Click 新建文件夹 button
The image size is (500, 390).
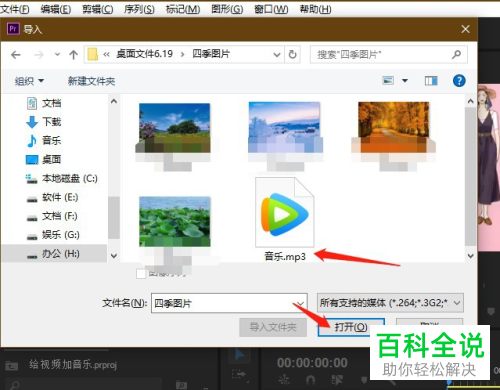(91, 81)
